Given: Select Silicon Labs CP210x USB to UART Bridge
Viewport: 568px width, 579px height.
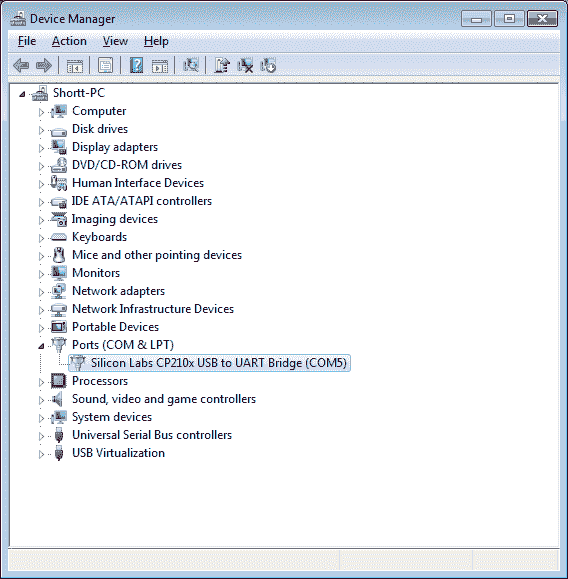Looking at the screenshot, I should 209,363.
